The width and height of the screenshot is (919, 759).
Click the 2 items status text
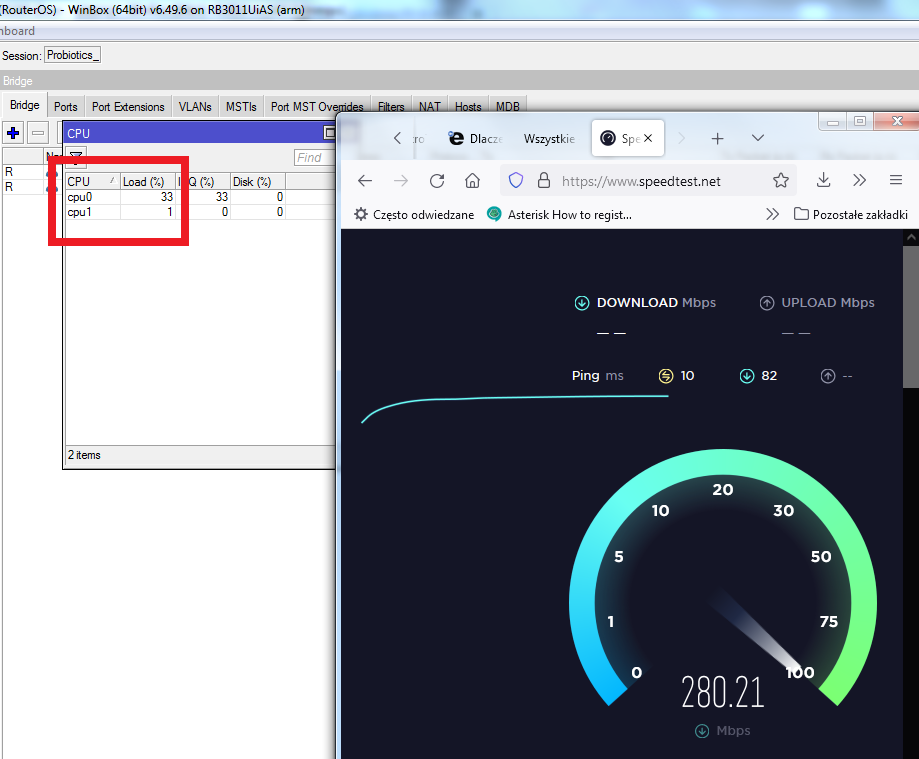84,455
